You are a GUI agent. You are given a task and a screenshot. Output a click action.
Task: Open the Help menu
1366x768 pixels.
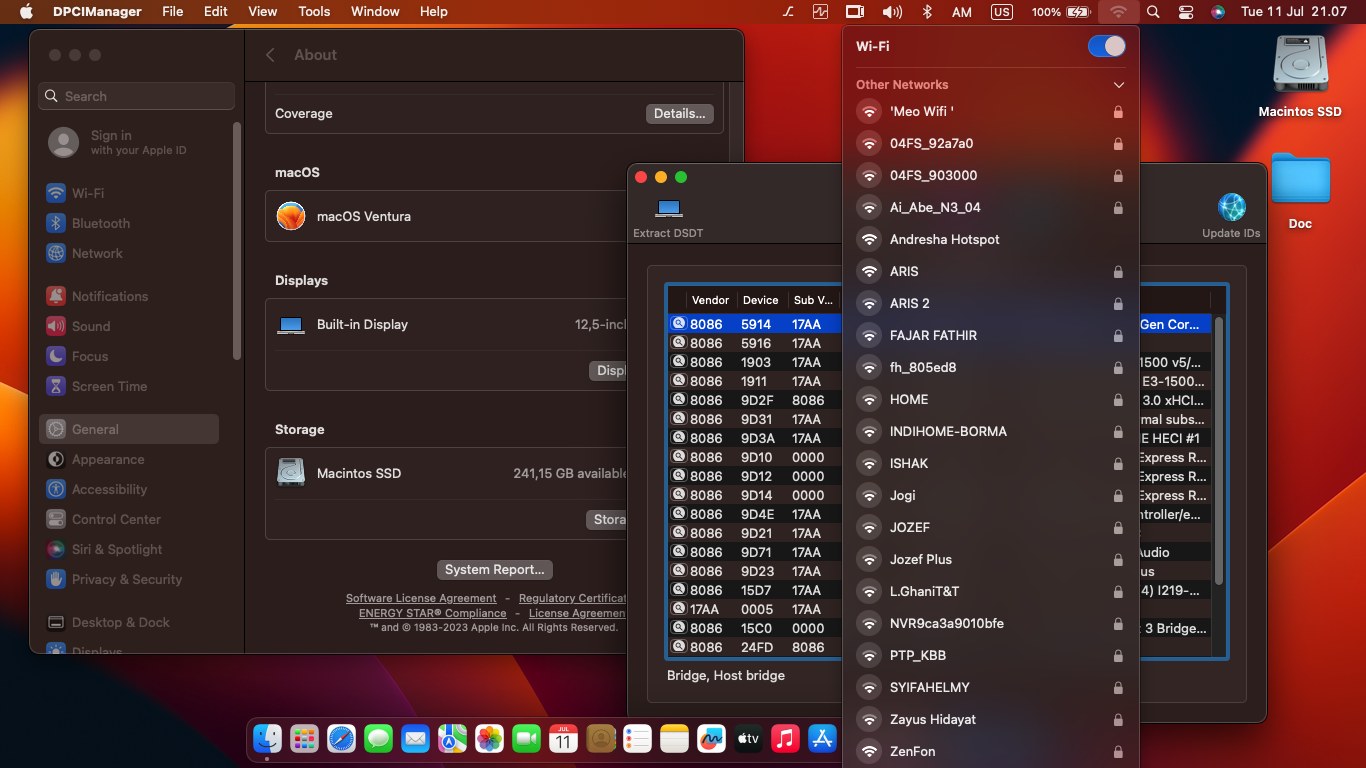coord(434,12)
